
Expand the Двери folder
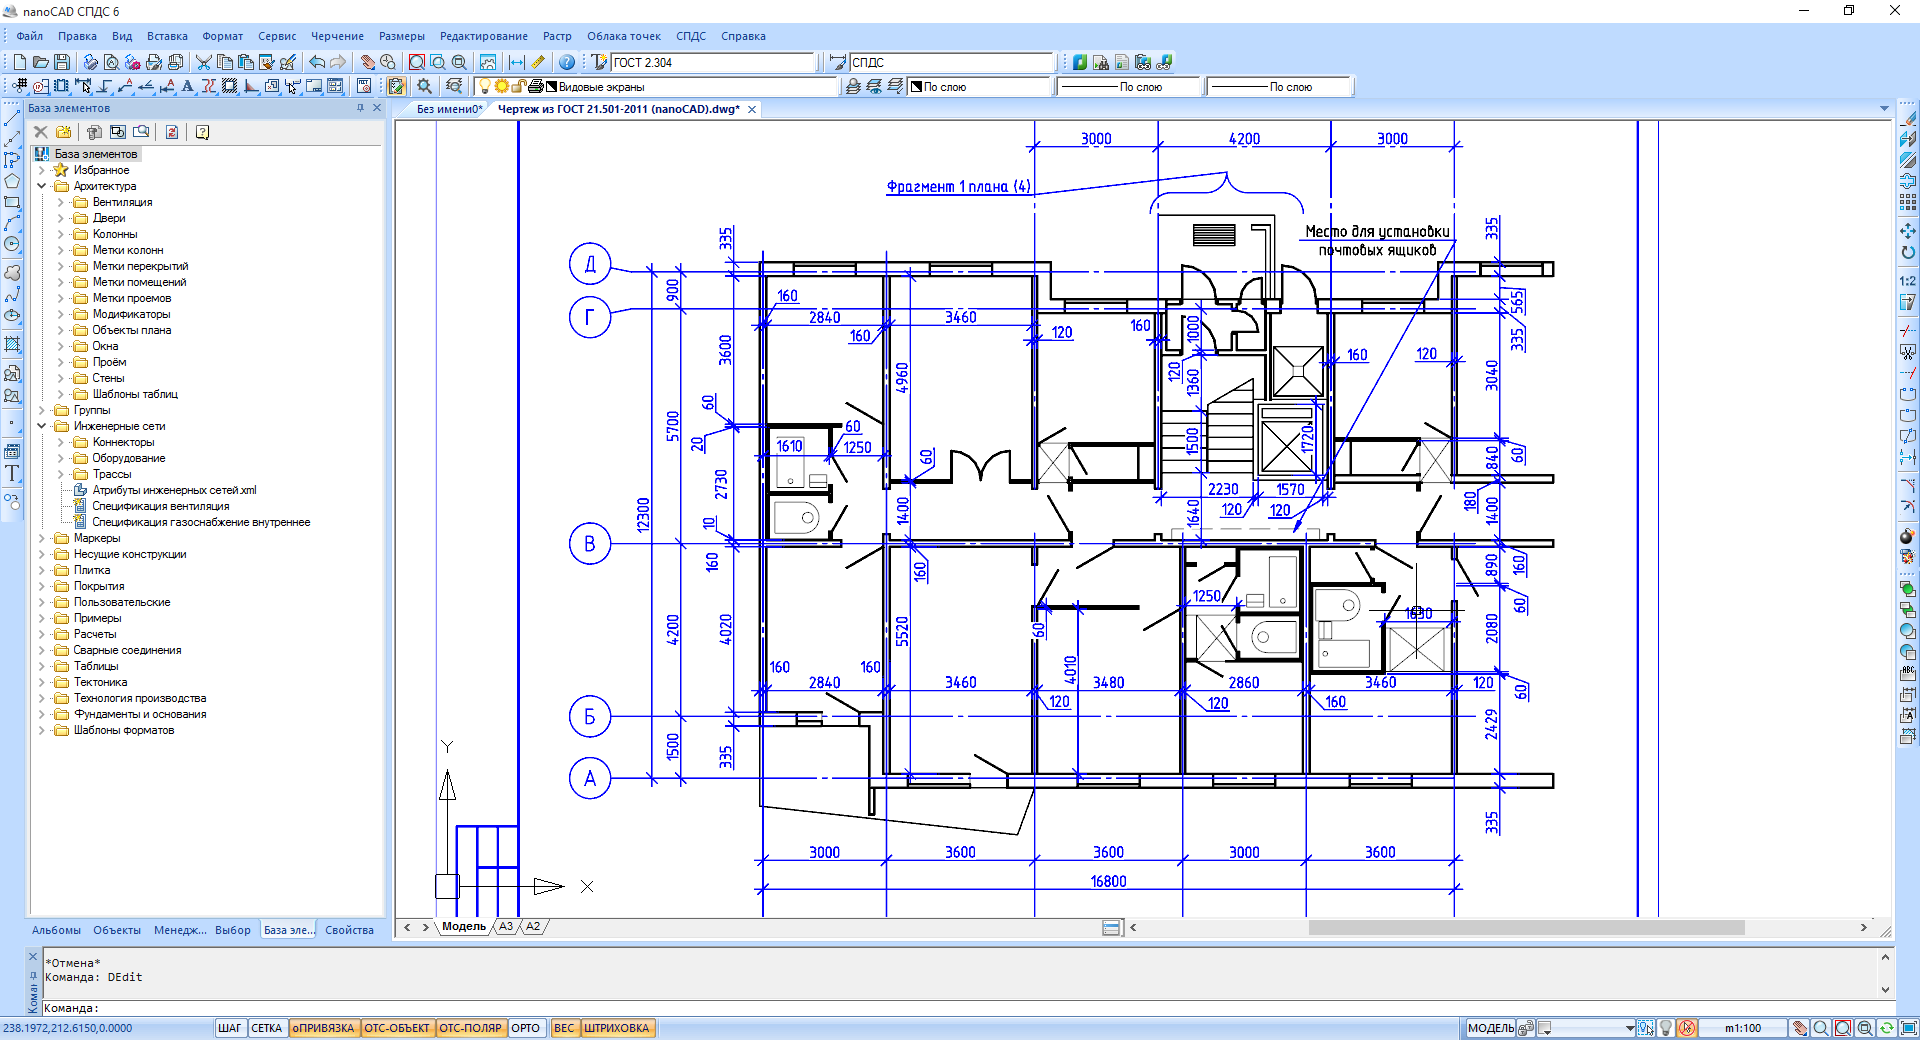pos(61,218)
